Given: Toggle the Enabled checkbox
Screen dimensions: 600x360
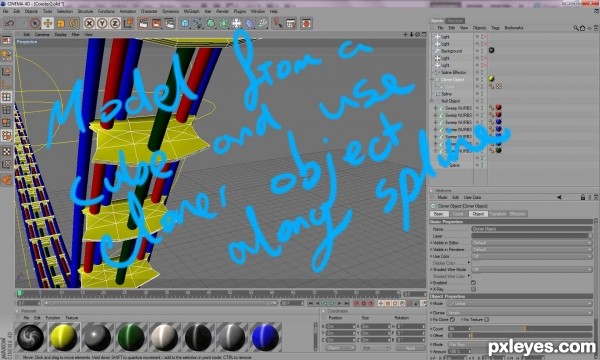Looking at the screenshot, I should [x=473, y=283].
